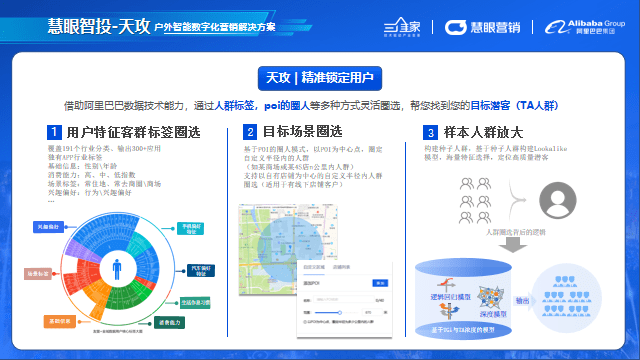Click the blue circle on the map
This screenshot has height=360, width=640.
pos(290,249)
